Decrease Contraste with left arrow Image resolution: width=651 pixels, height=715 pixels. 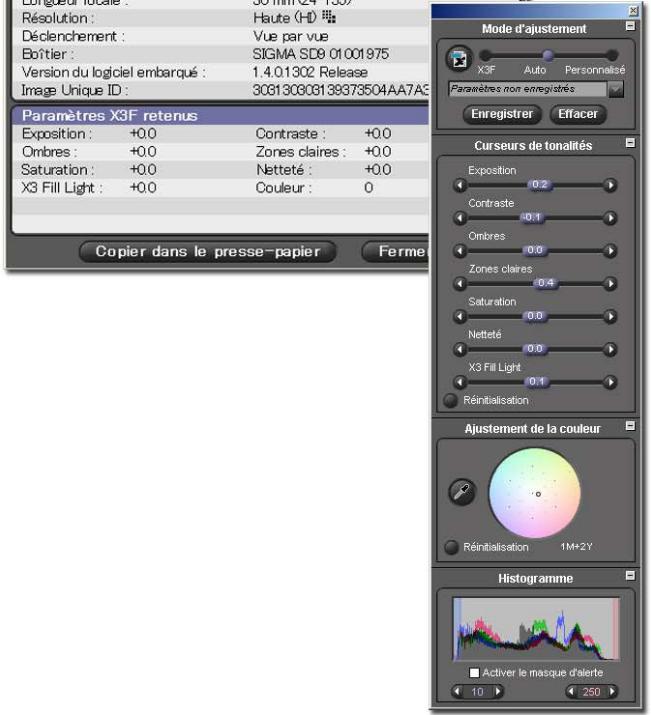(460, 218)
